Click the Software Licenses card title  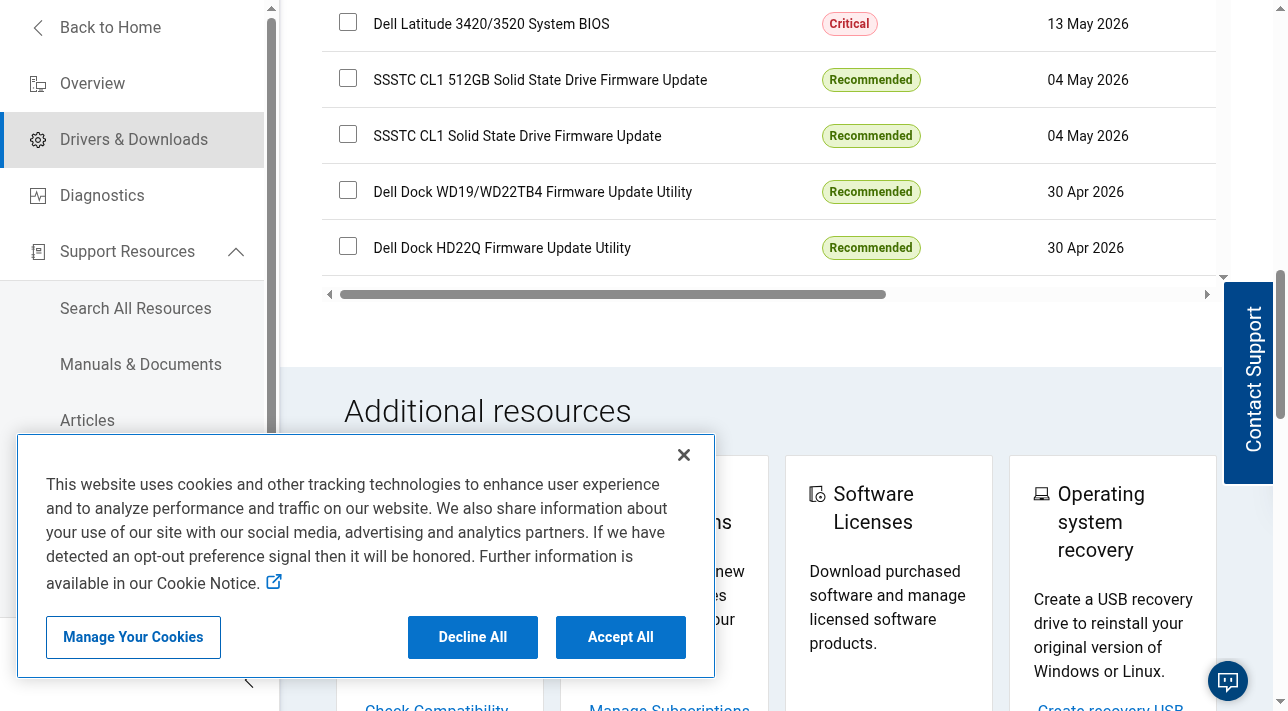(873, 508)
